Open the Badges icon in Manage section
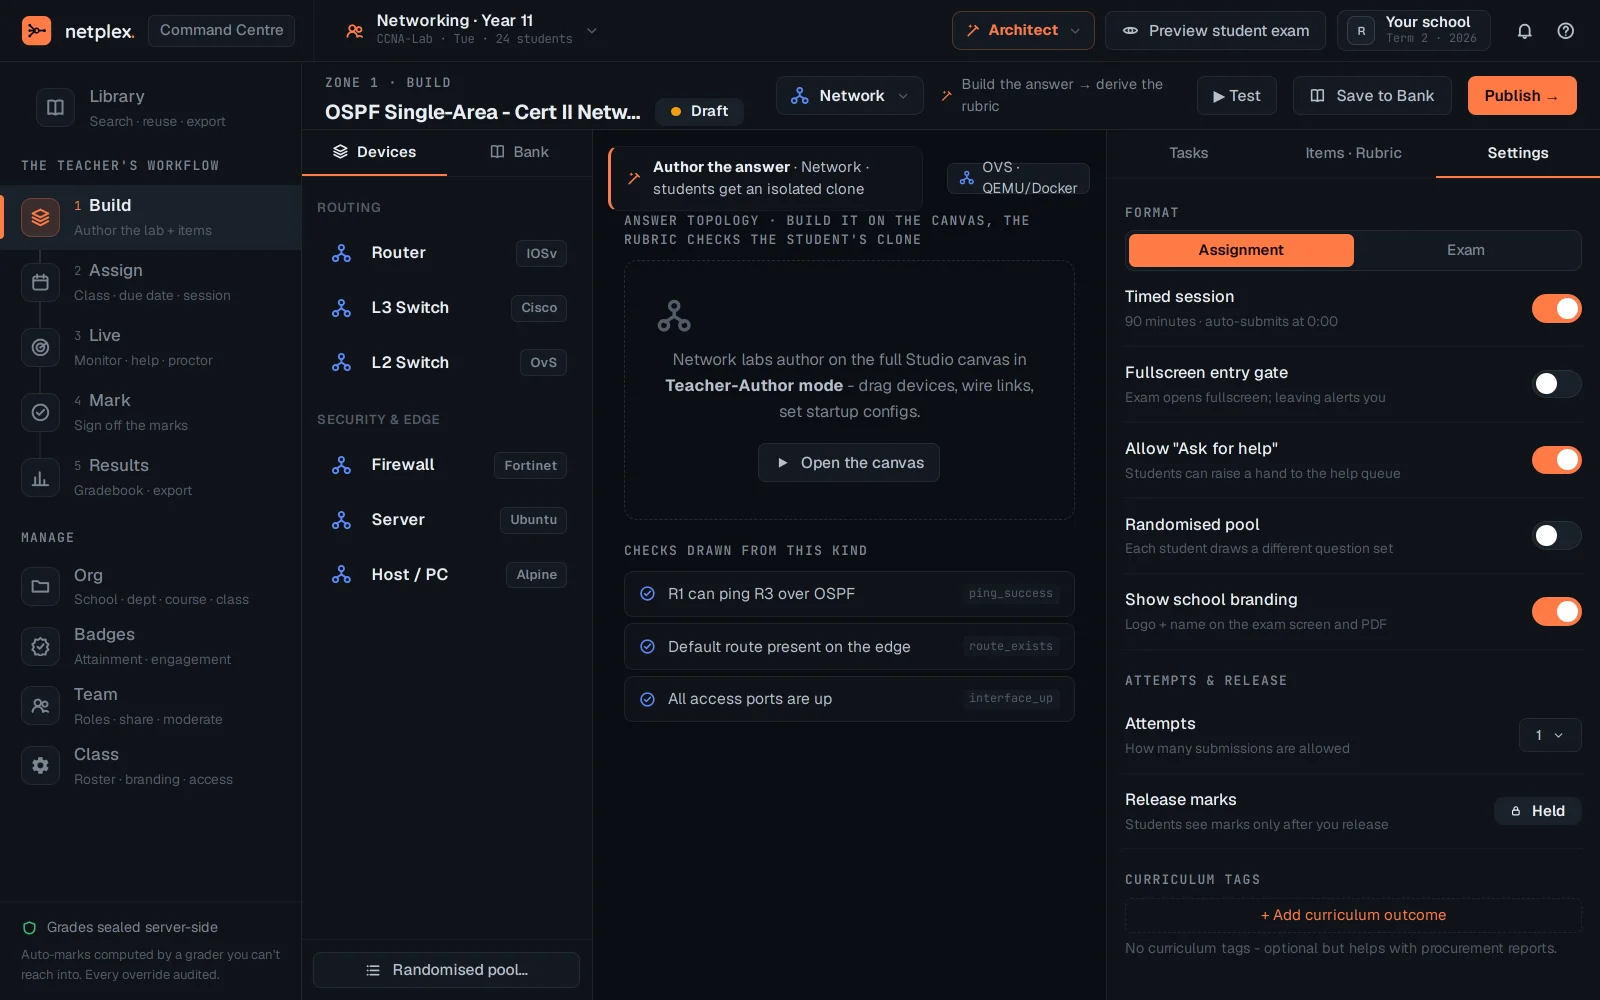The height and width of the screenshot is (1000, 1600). pyautogui.click(x=40, y=646)
